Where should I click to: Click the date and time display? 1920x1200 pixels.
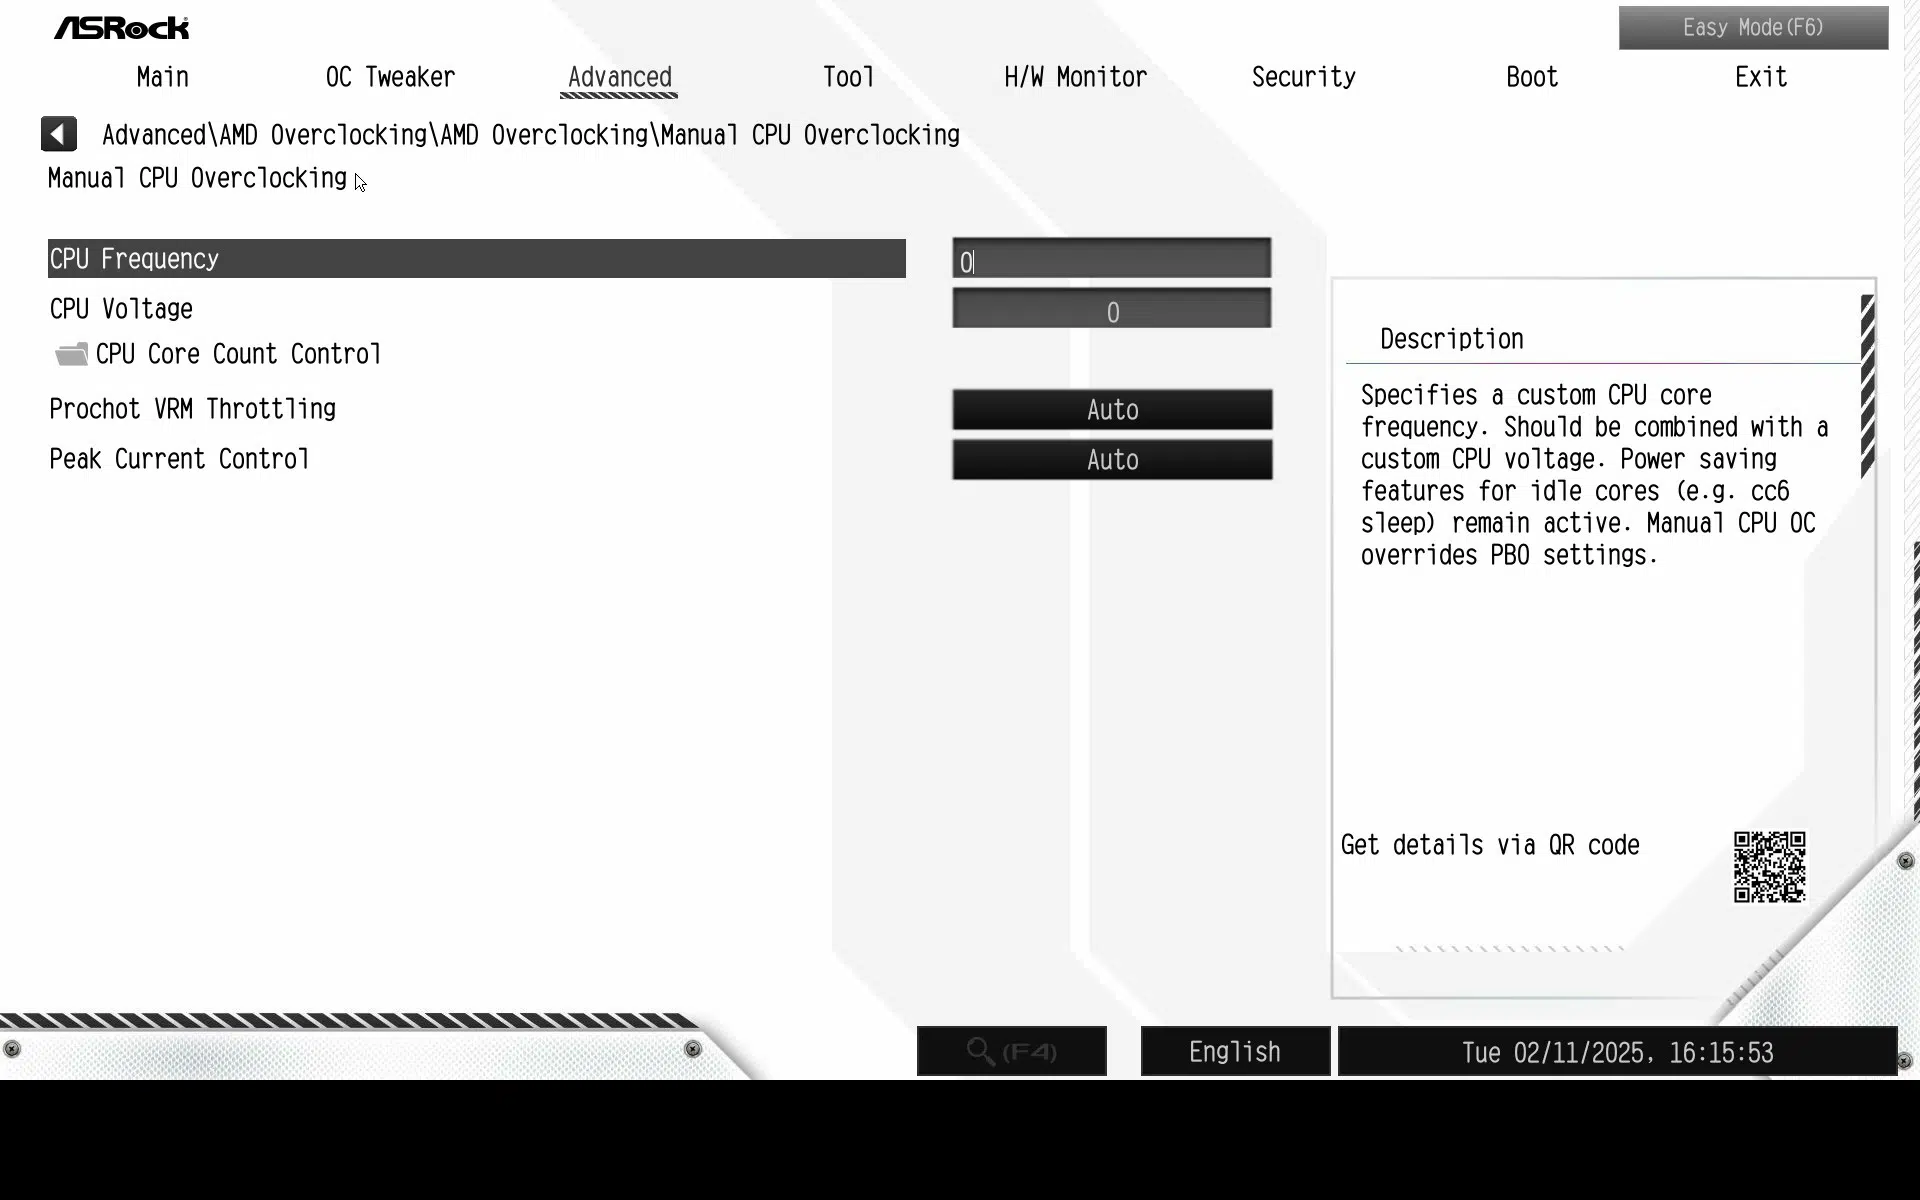pyautogui.click(x=1617, y=1051)
